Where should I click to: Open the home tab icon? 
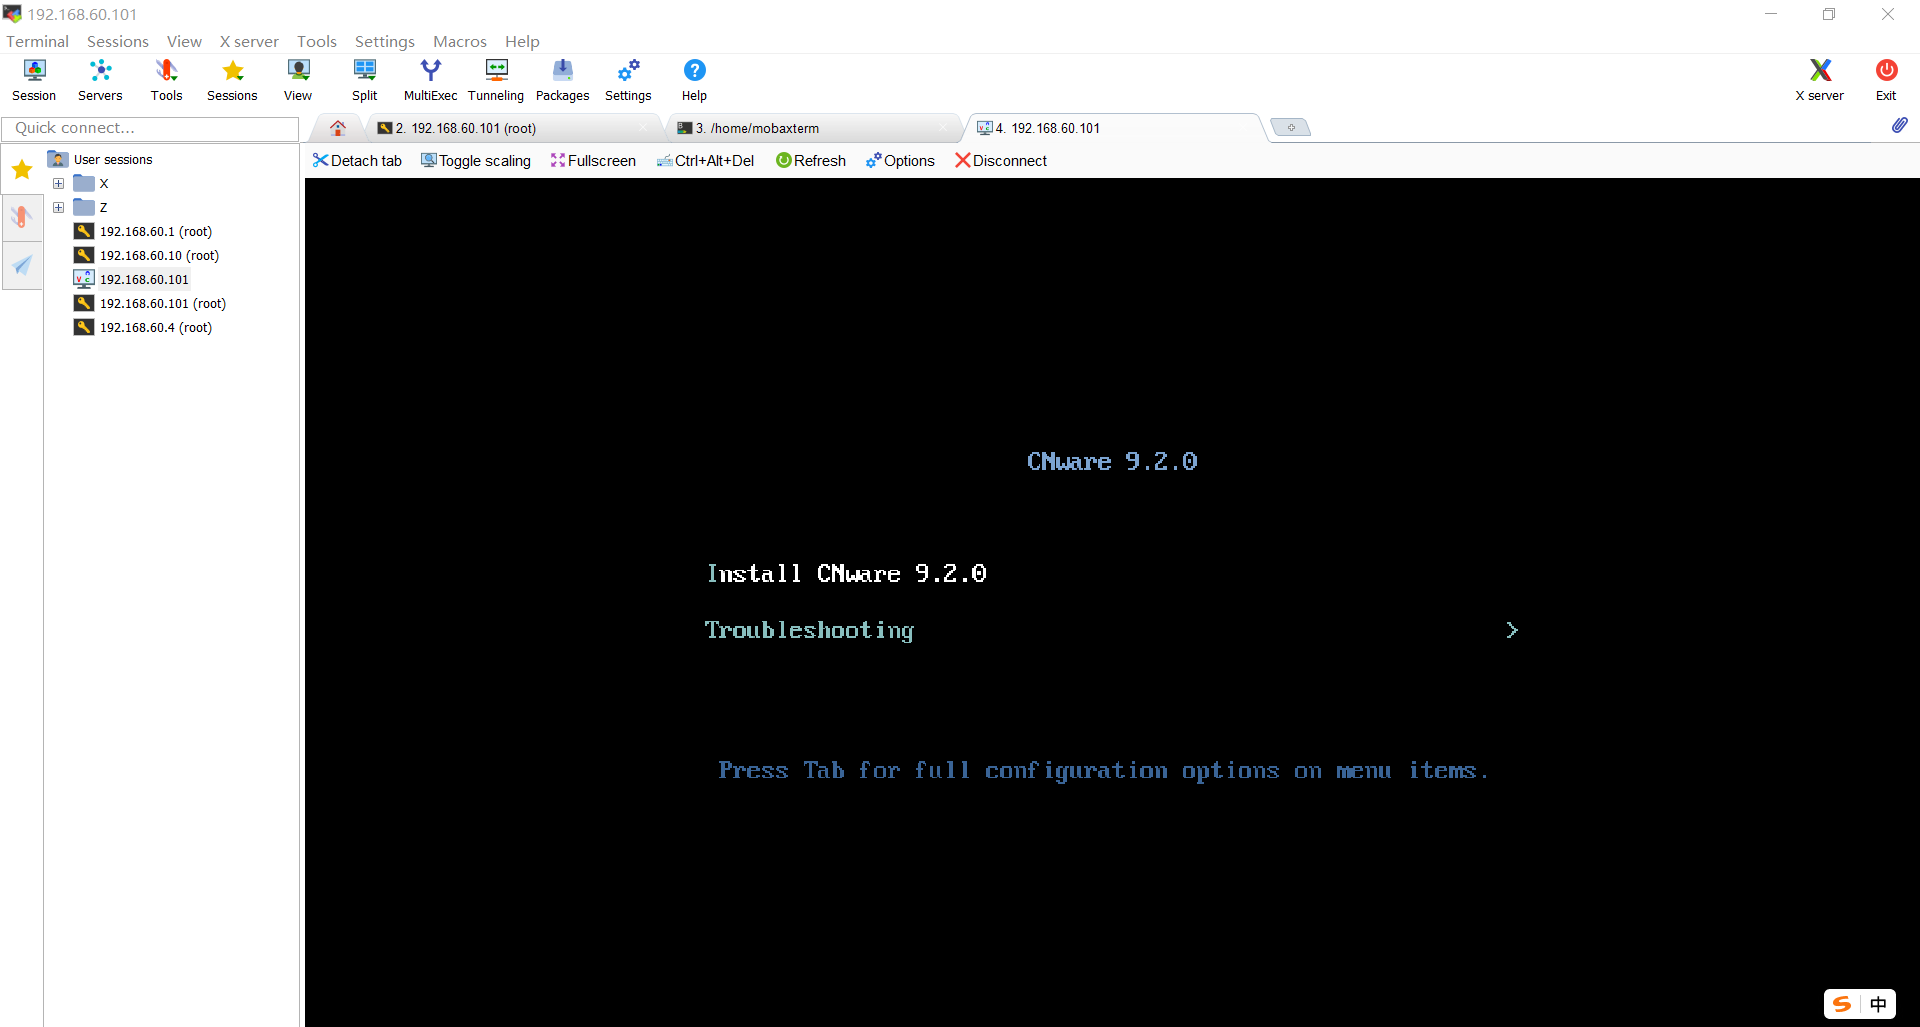click(x=338, y=128)
